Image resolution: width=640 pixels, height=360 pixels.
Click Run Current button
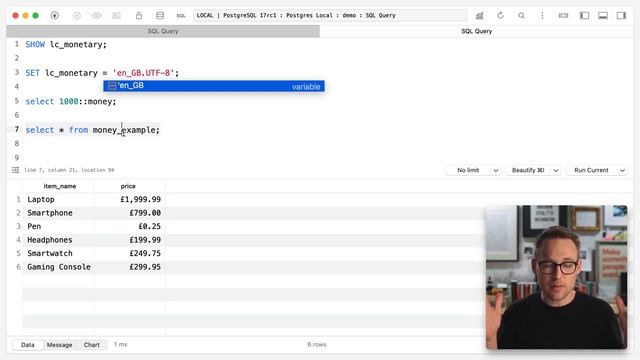pyautogui.click(x=591, y=170)
